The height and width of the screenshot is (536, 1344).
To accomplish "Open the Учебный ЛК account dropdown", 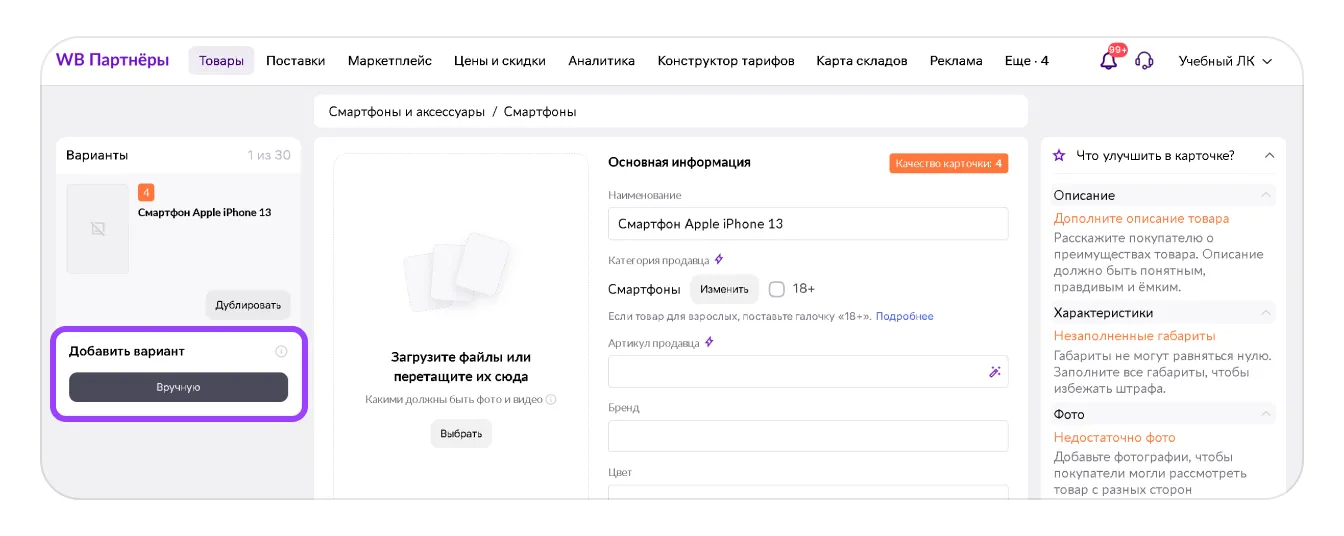I will [x=1225, y=61].
